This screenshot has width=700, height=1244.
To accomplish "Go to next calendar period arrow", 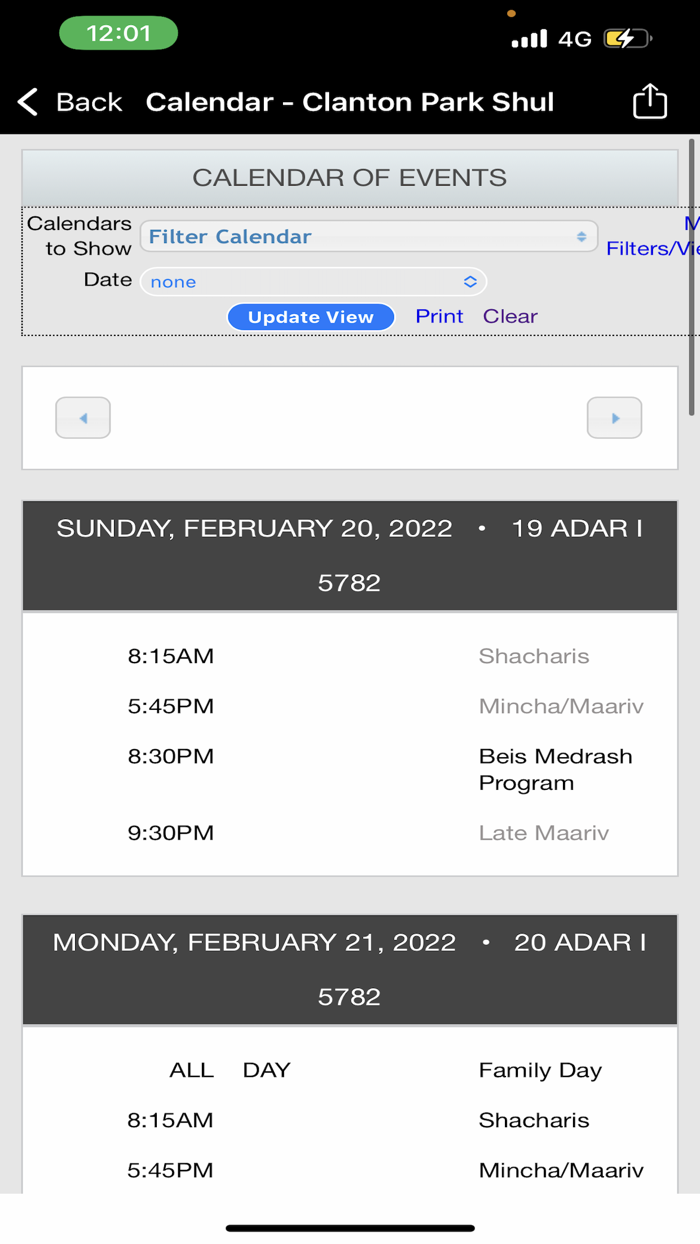I will [x=614, y=418].
